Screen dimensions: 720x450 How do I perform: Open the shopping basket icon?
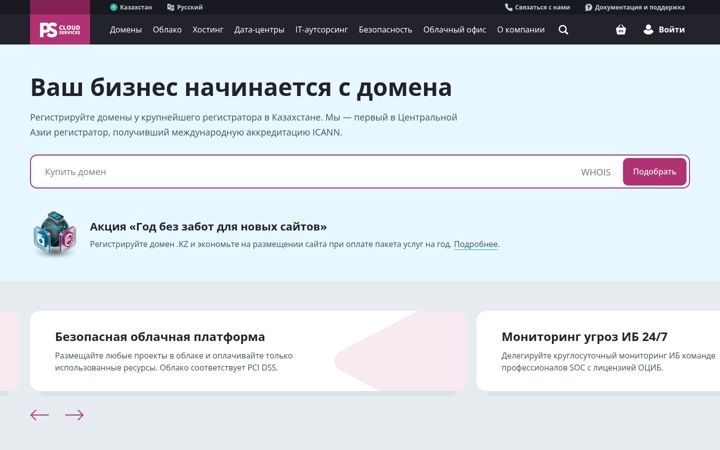click(621, 30)
